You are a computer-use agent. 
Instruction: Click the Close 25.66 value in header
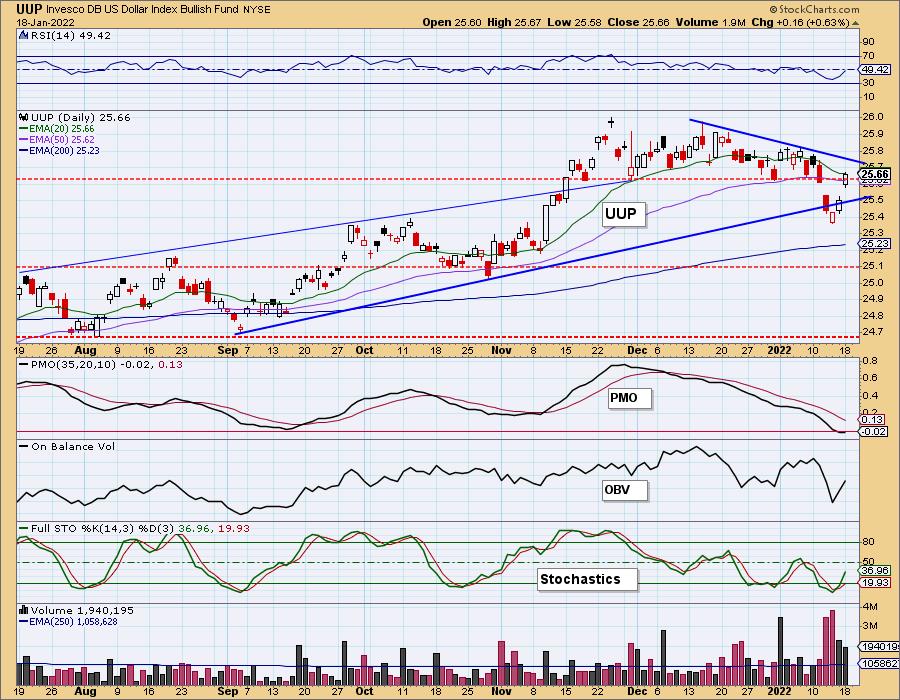click(x=639, y=22)
